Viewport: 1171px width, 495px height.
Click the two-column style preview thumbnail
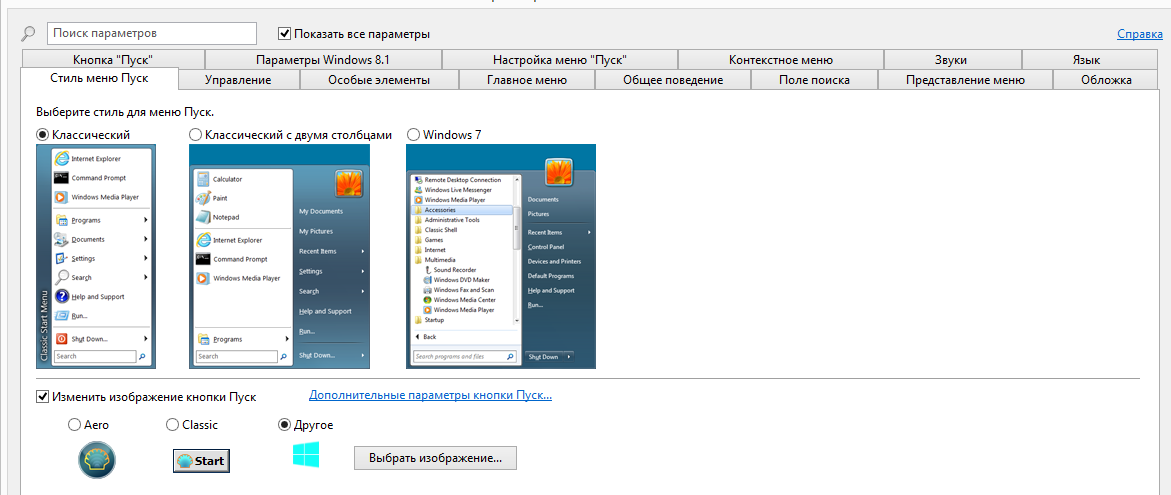(x=279, y=256)
